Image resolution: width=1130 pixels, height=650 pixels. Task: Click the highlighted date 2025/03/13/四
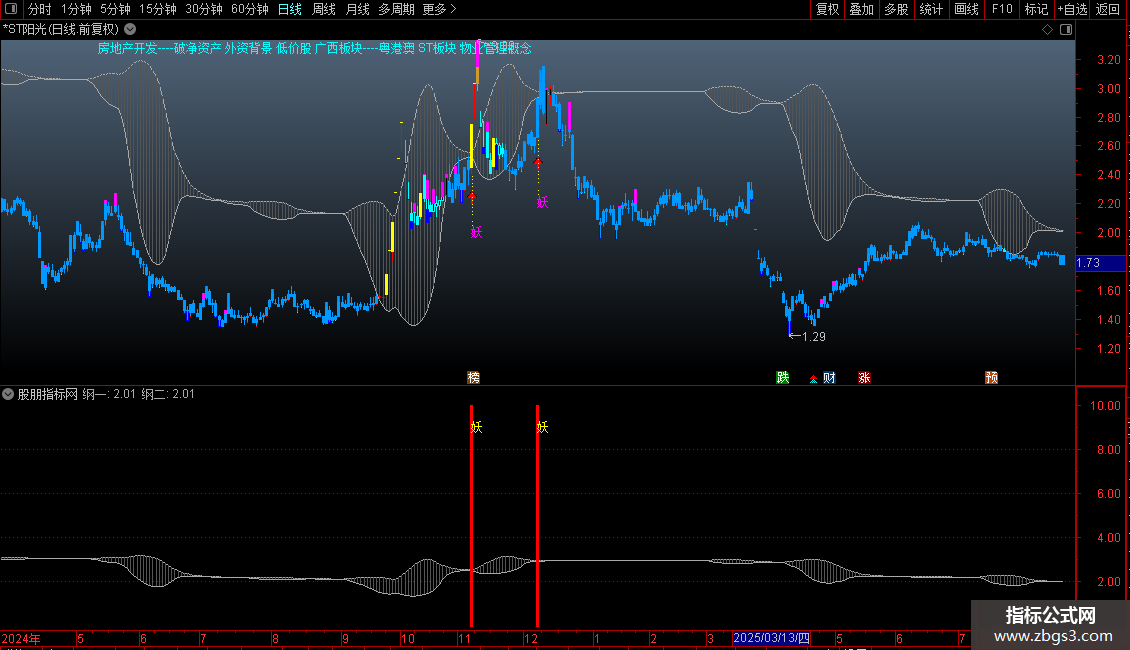pos(771,638)
